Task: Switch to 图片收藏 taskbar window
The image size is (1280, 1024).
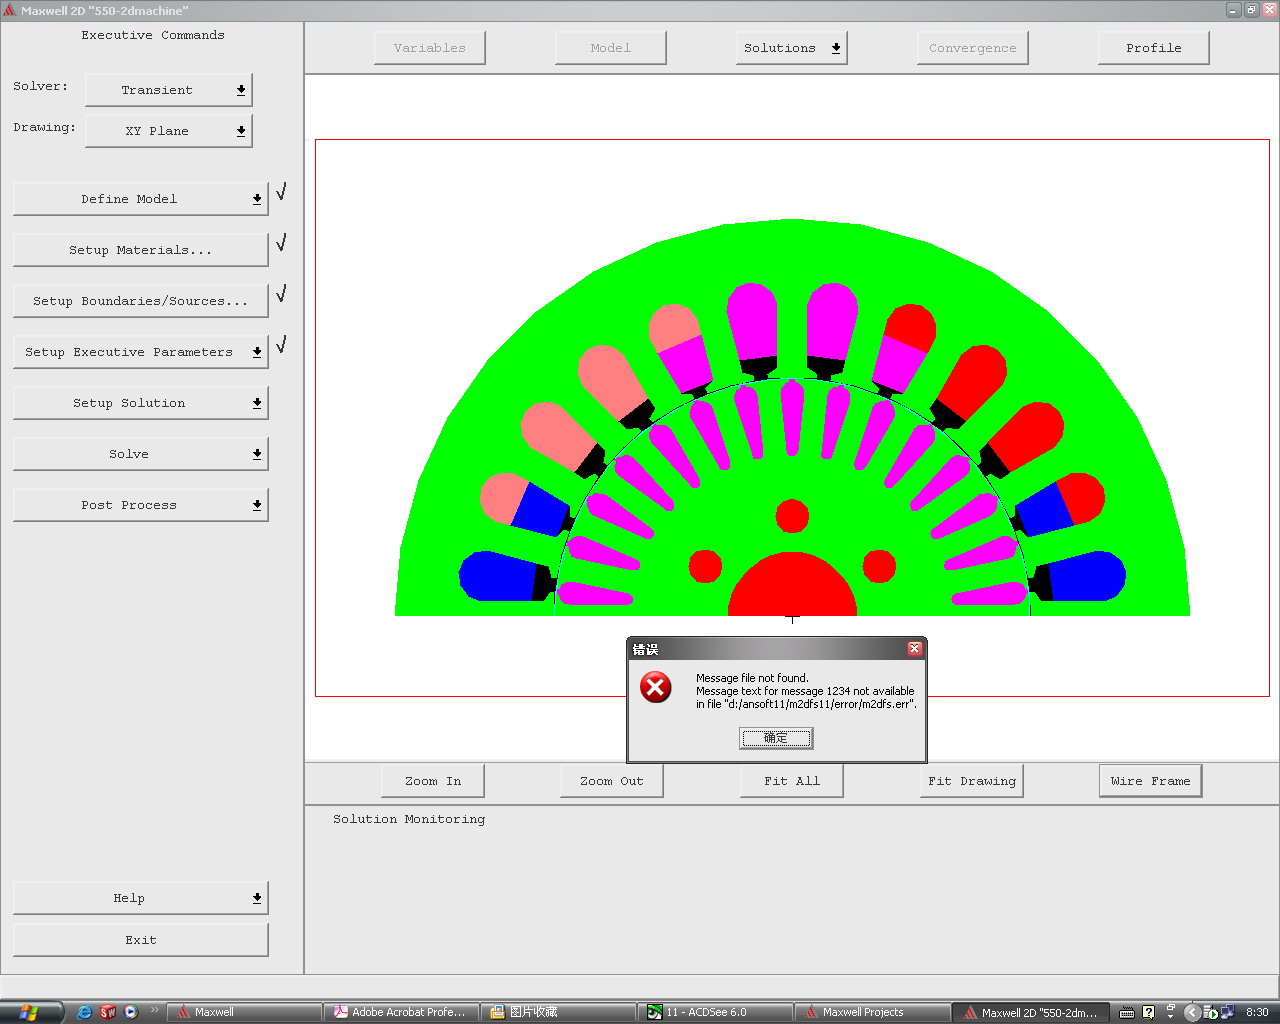Action: coord(558,1012)
